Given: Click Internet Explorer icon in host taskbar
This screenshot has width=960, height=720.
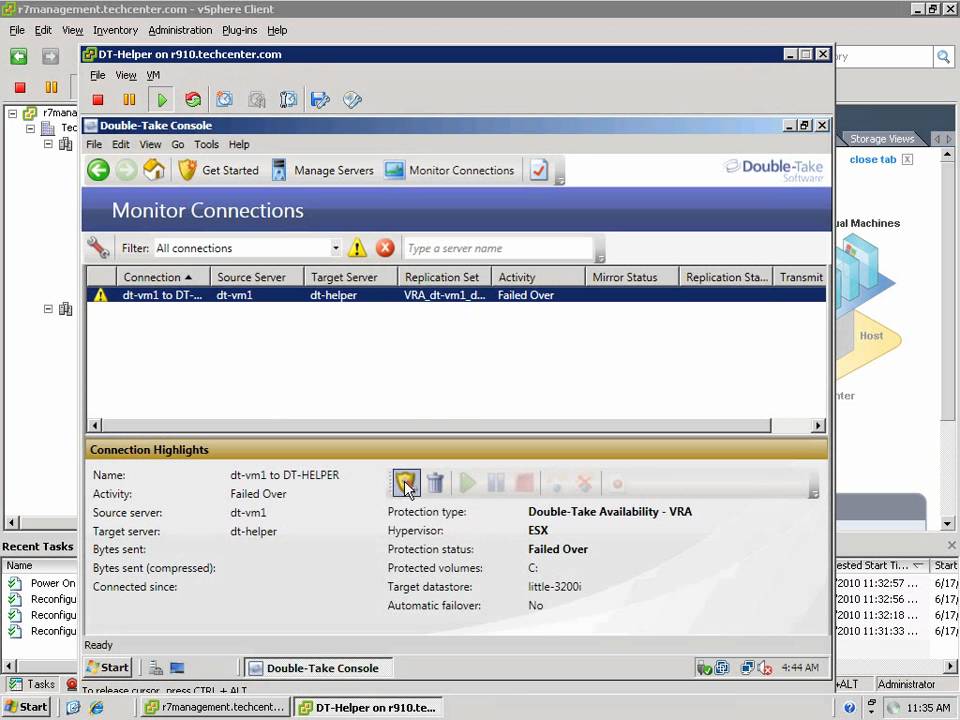Looking at the screenshot, I should [x=97, y=708].
